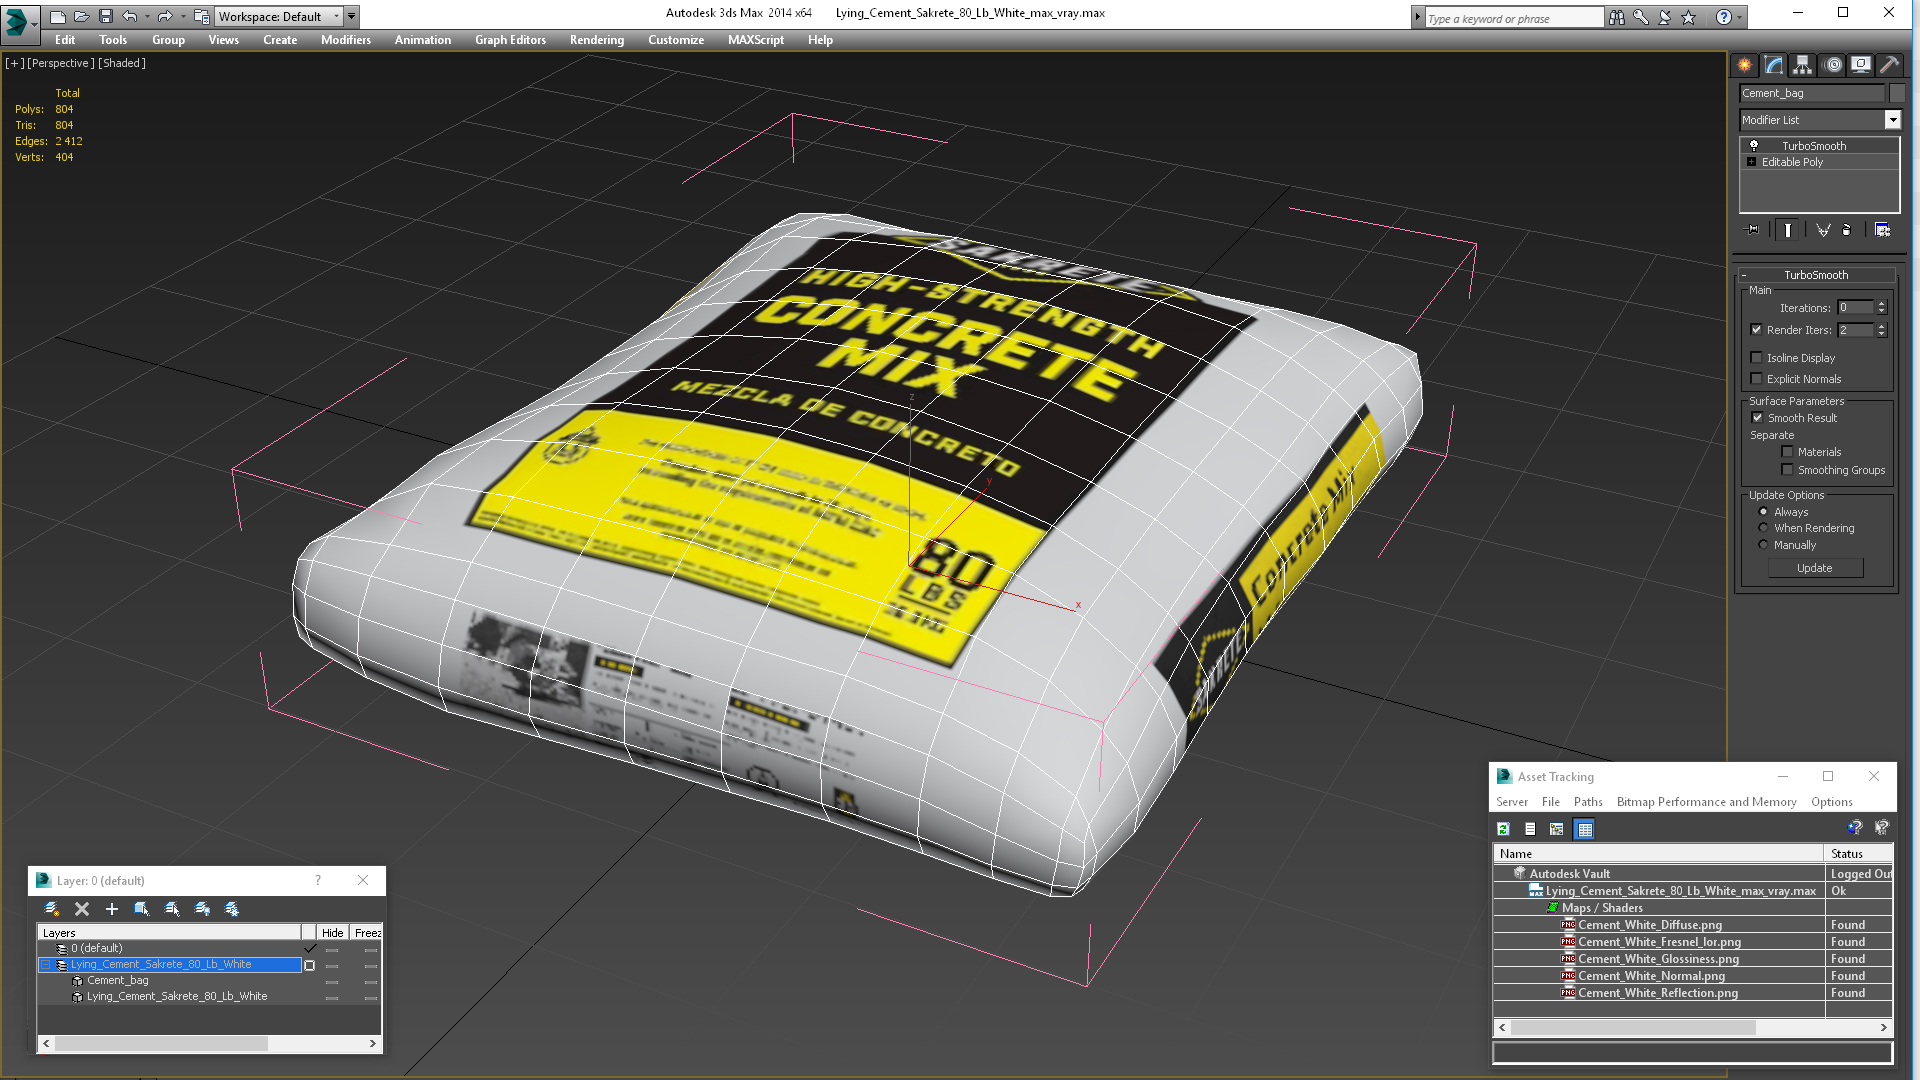Click list view icon in Asset Tracking toolbar

point(1530,829)
